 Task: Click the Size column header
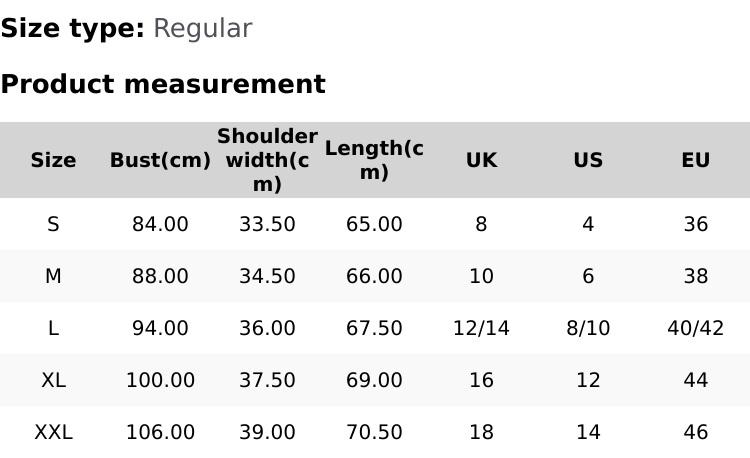pos(53,160)
